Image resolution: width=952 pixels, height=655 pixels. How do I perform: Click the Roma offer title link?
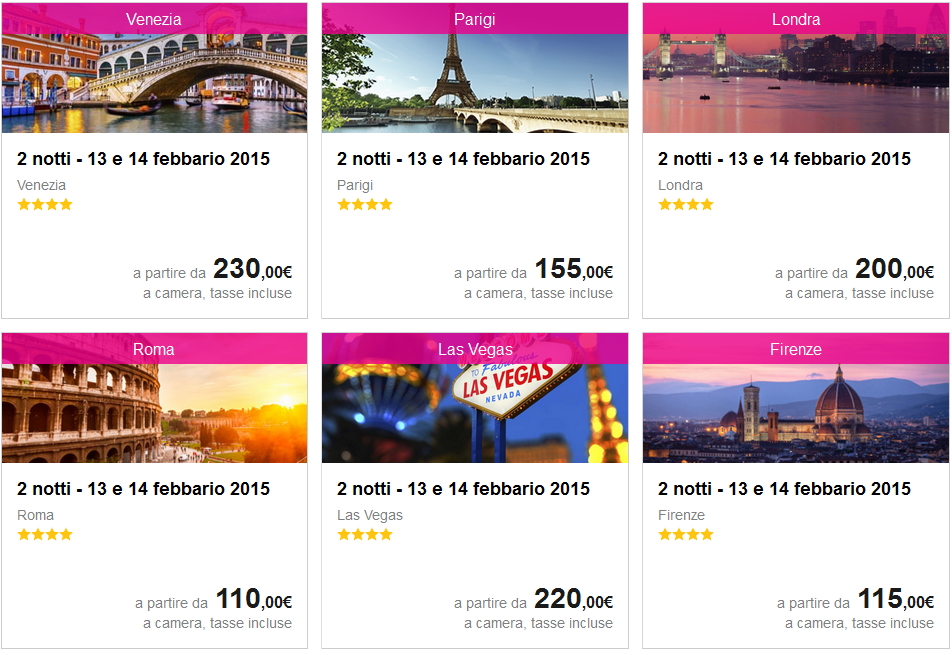pos(144,489)
